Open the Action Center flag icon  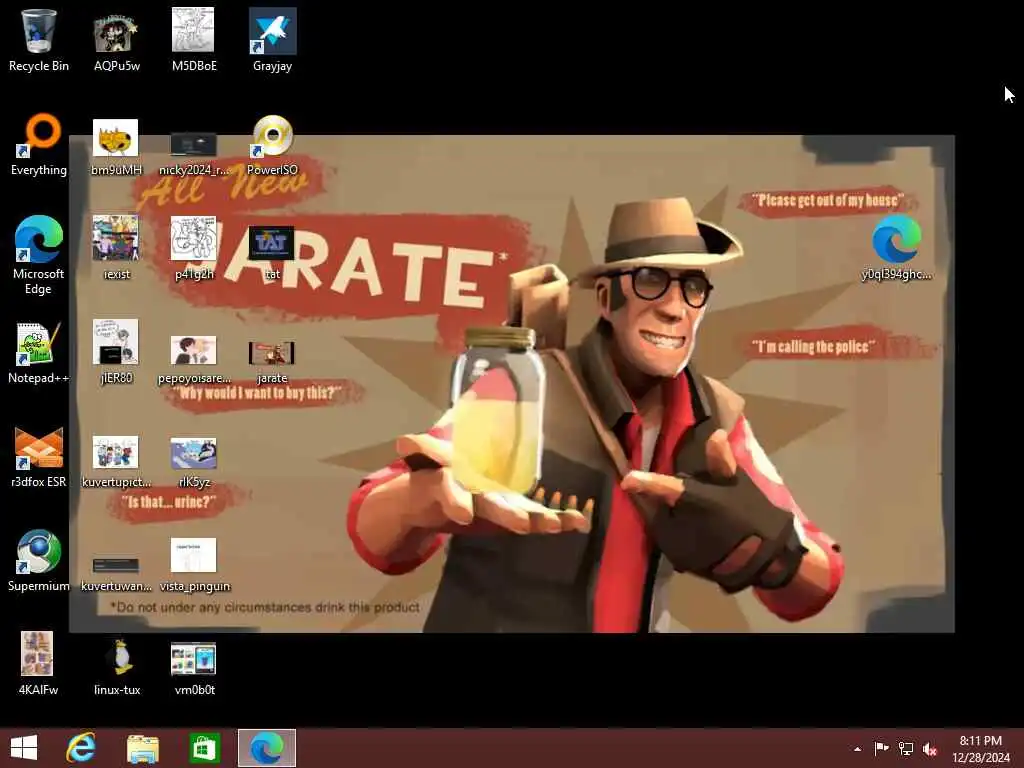tap(881, 749)
